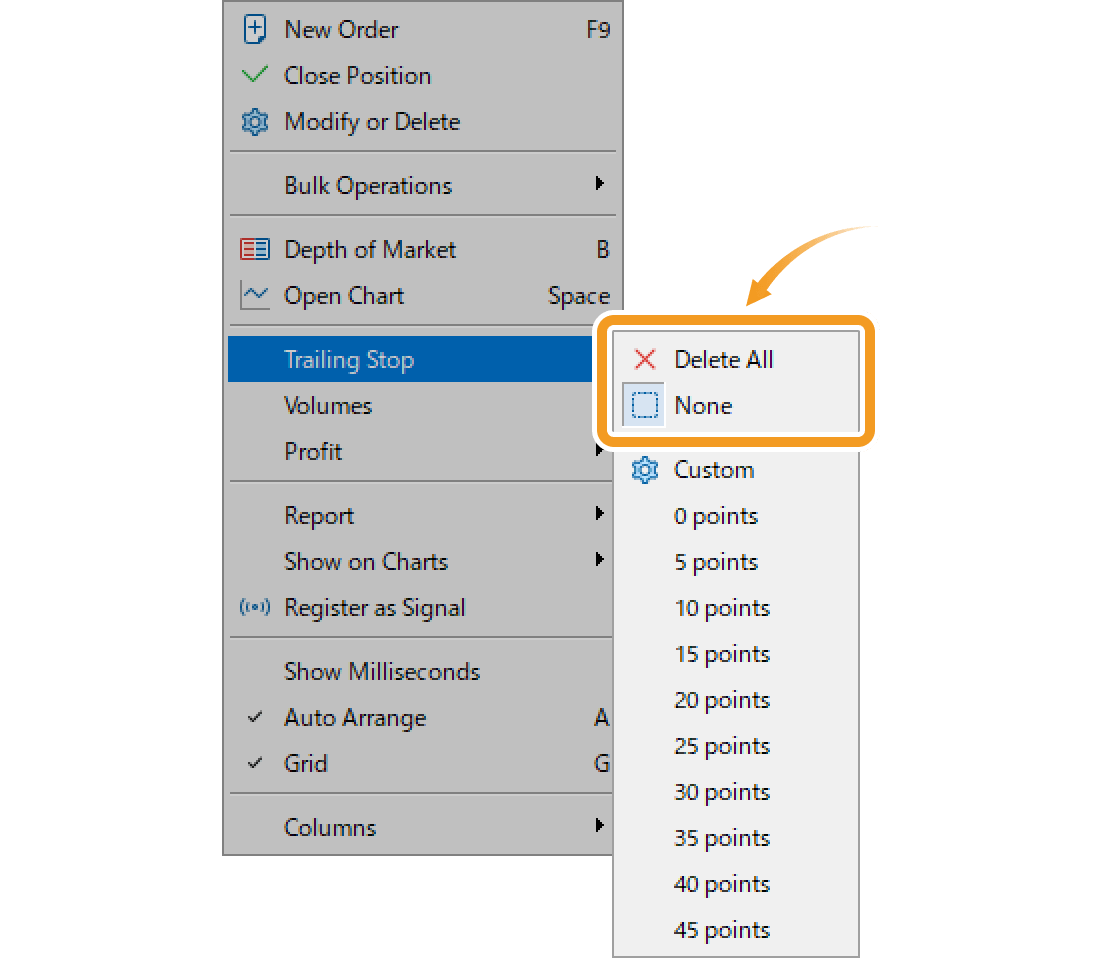
Task: Click the red X Delete All icon
Action: pyautogui.click(x=645, y=359)
